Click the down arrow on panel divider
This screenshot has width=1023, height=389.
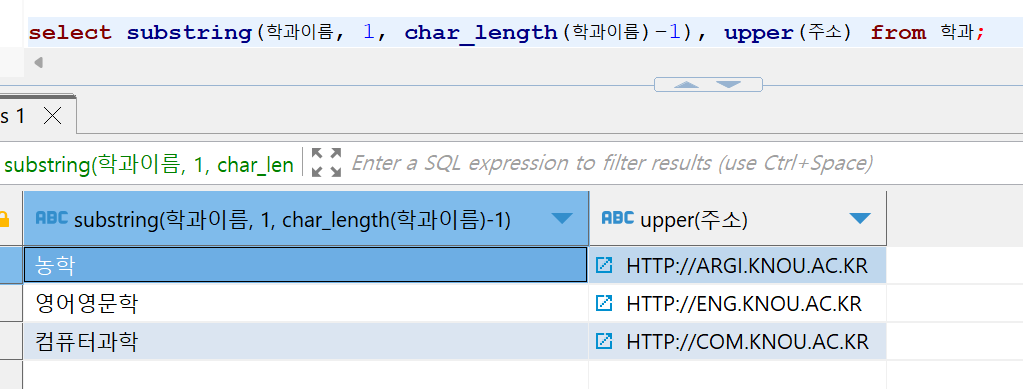click(729, 84)
